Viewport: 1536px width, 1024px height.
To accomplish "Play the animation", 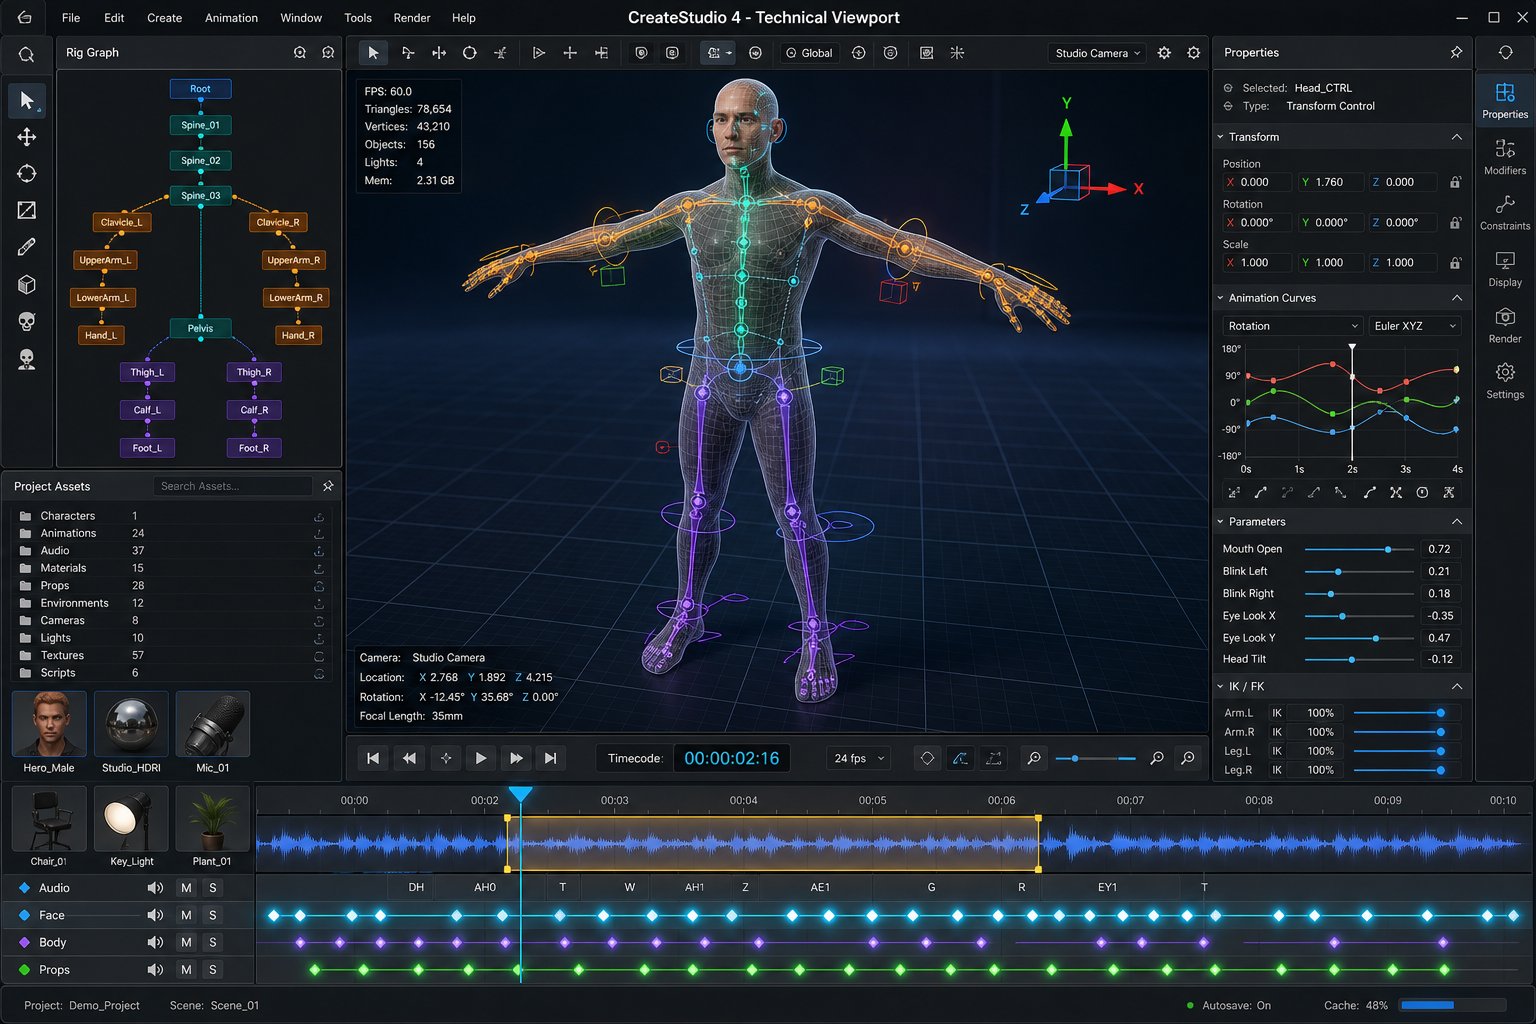I will [x=480, y=758].
